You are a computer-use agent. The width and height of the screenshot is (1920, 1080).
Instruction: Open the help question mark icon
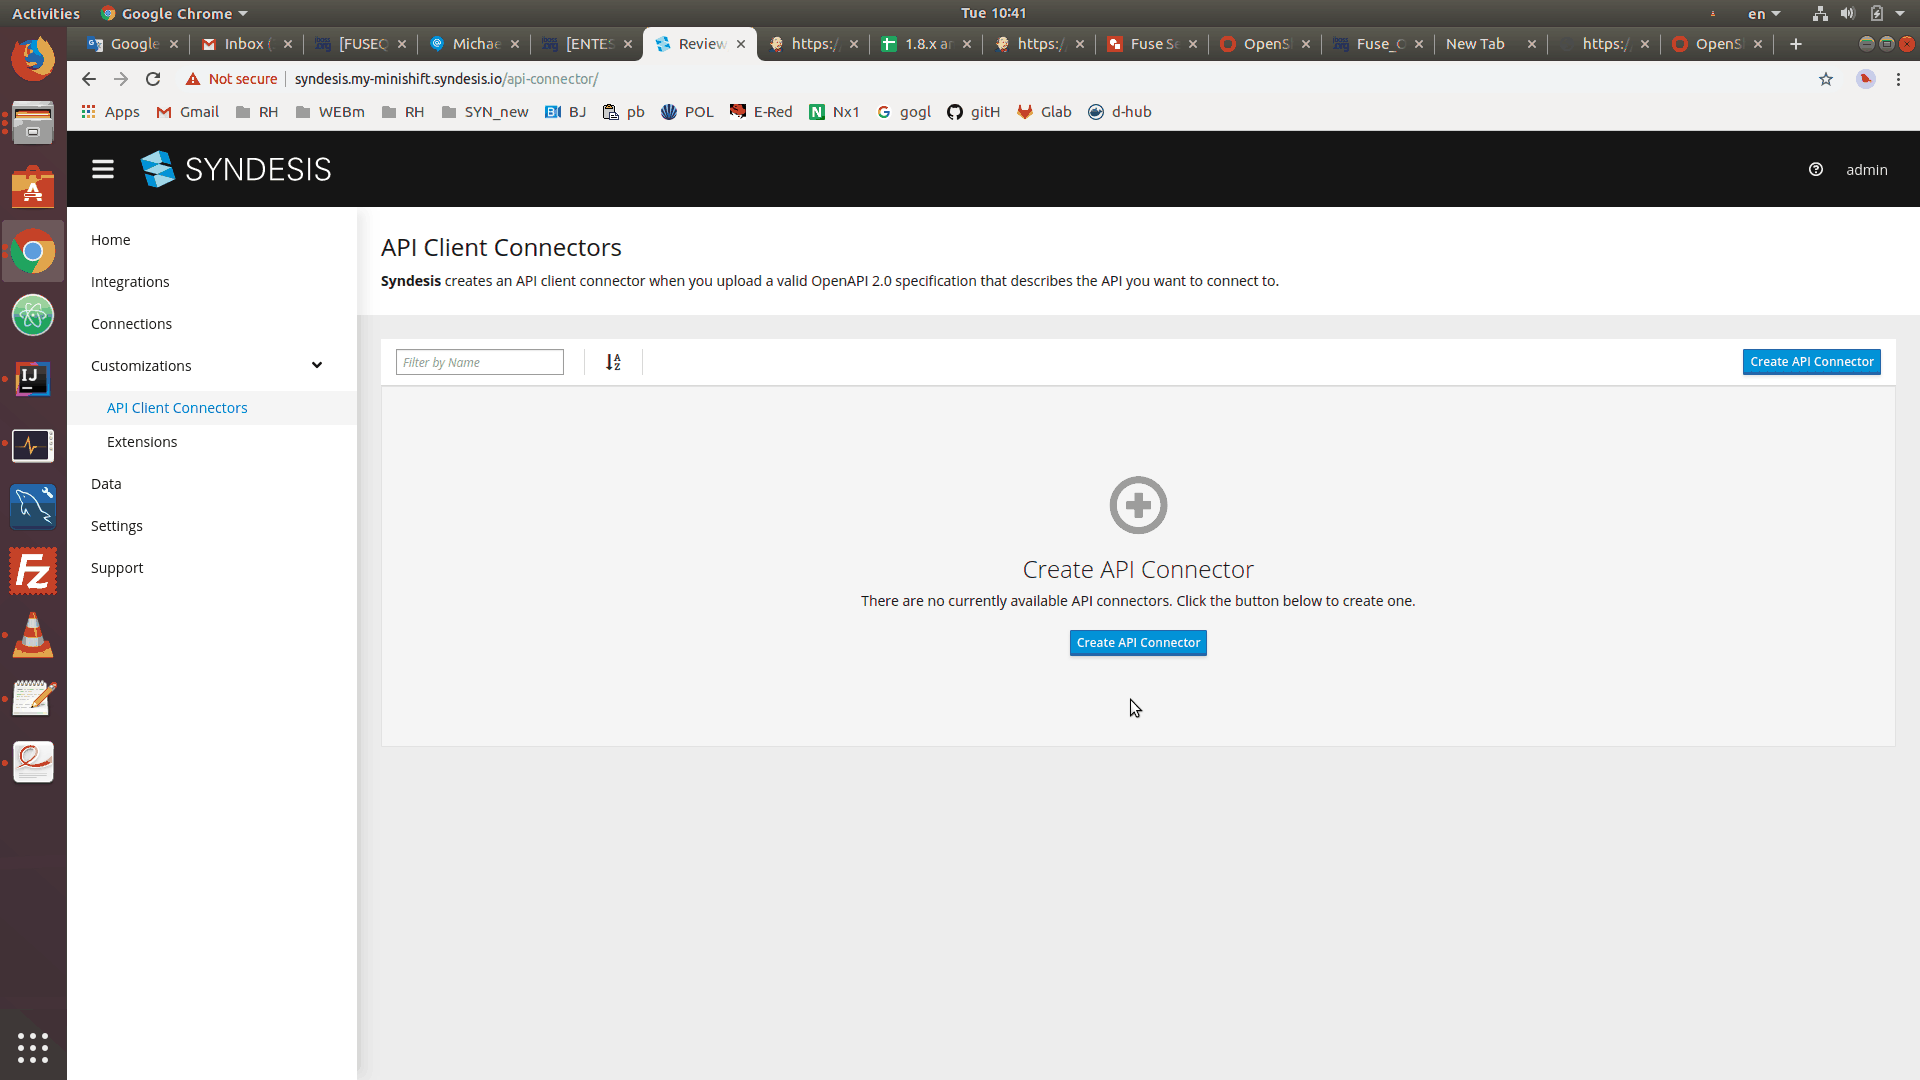[x=1816, y=169]
